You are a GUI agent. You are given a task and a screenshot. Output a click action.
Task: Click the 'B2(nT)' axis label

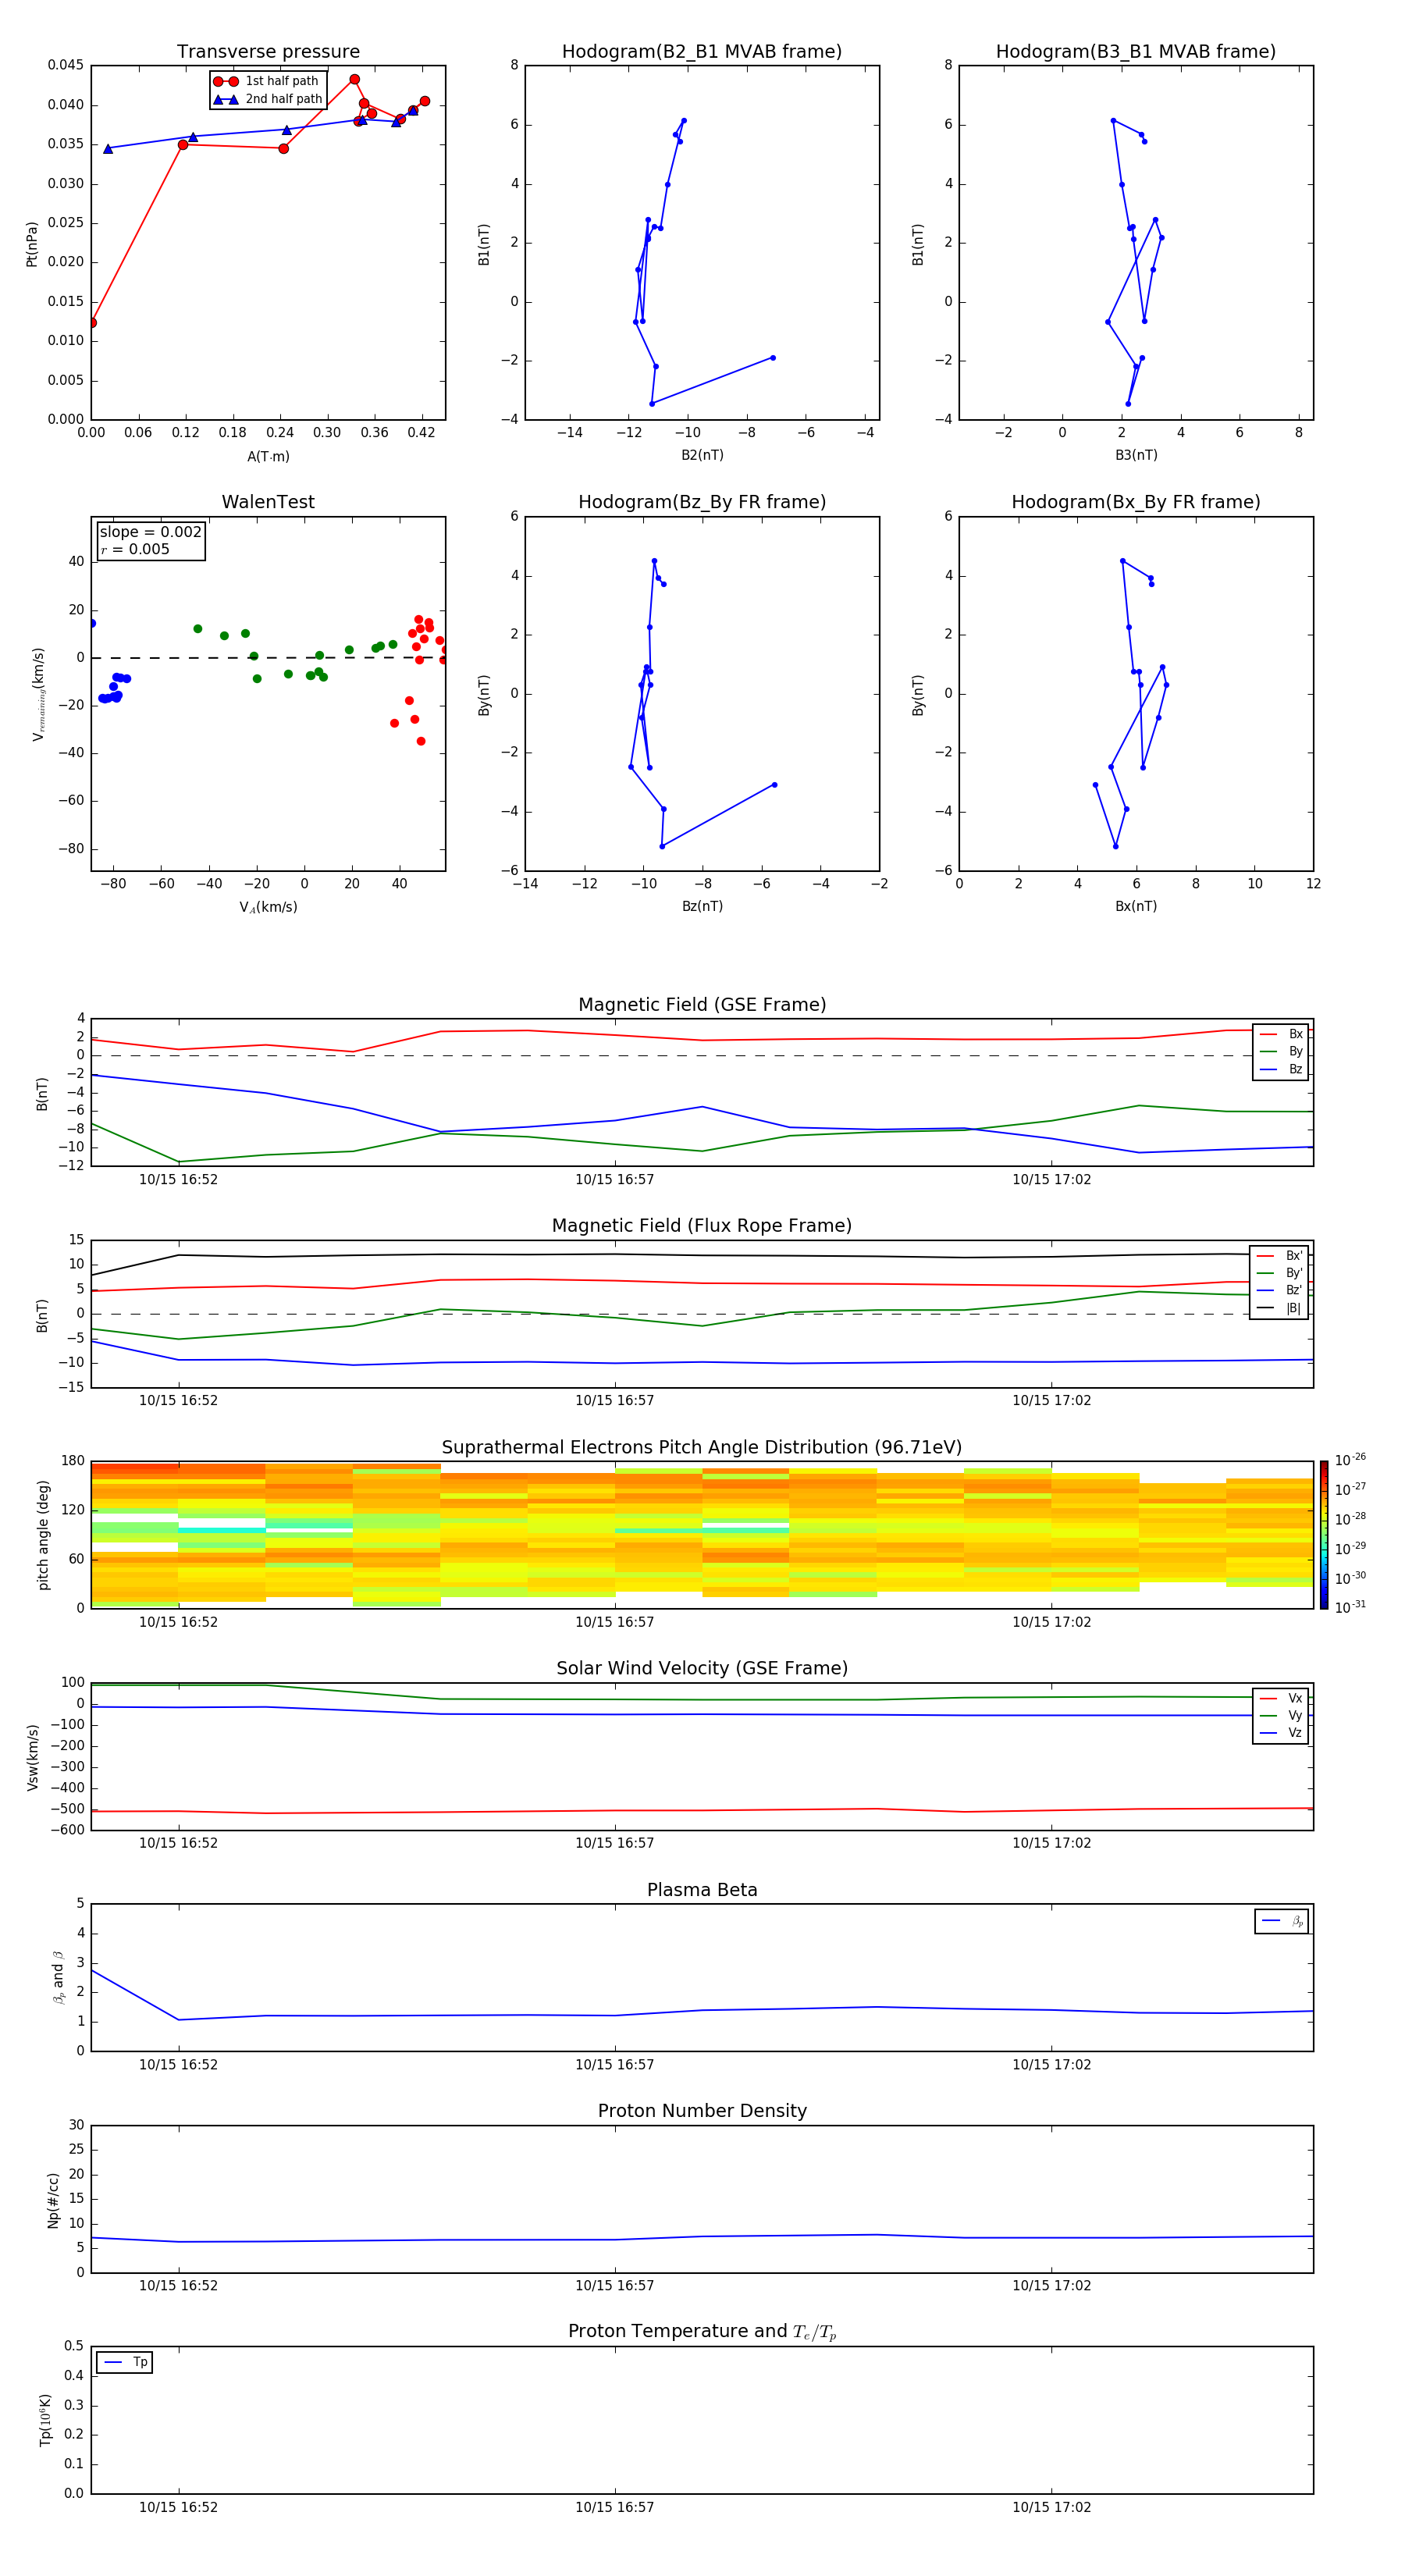click(x=702, y=455)
